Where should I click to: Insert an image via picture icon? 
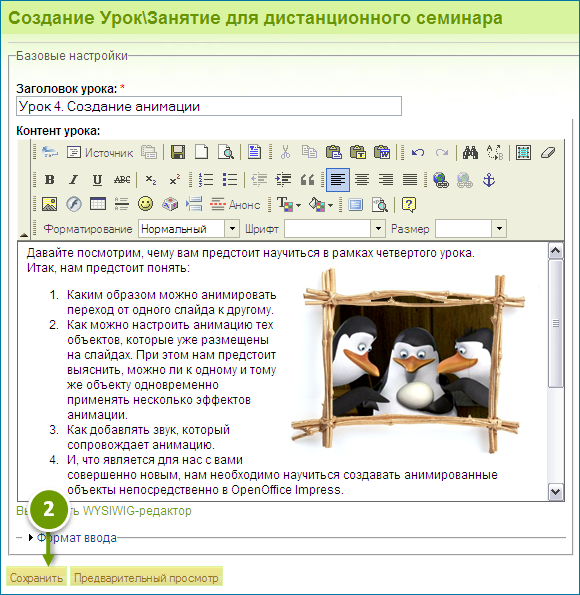(x=50, y=204)
